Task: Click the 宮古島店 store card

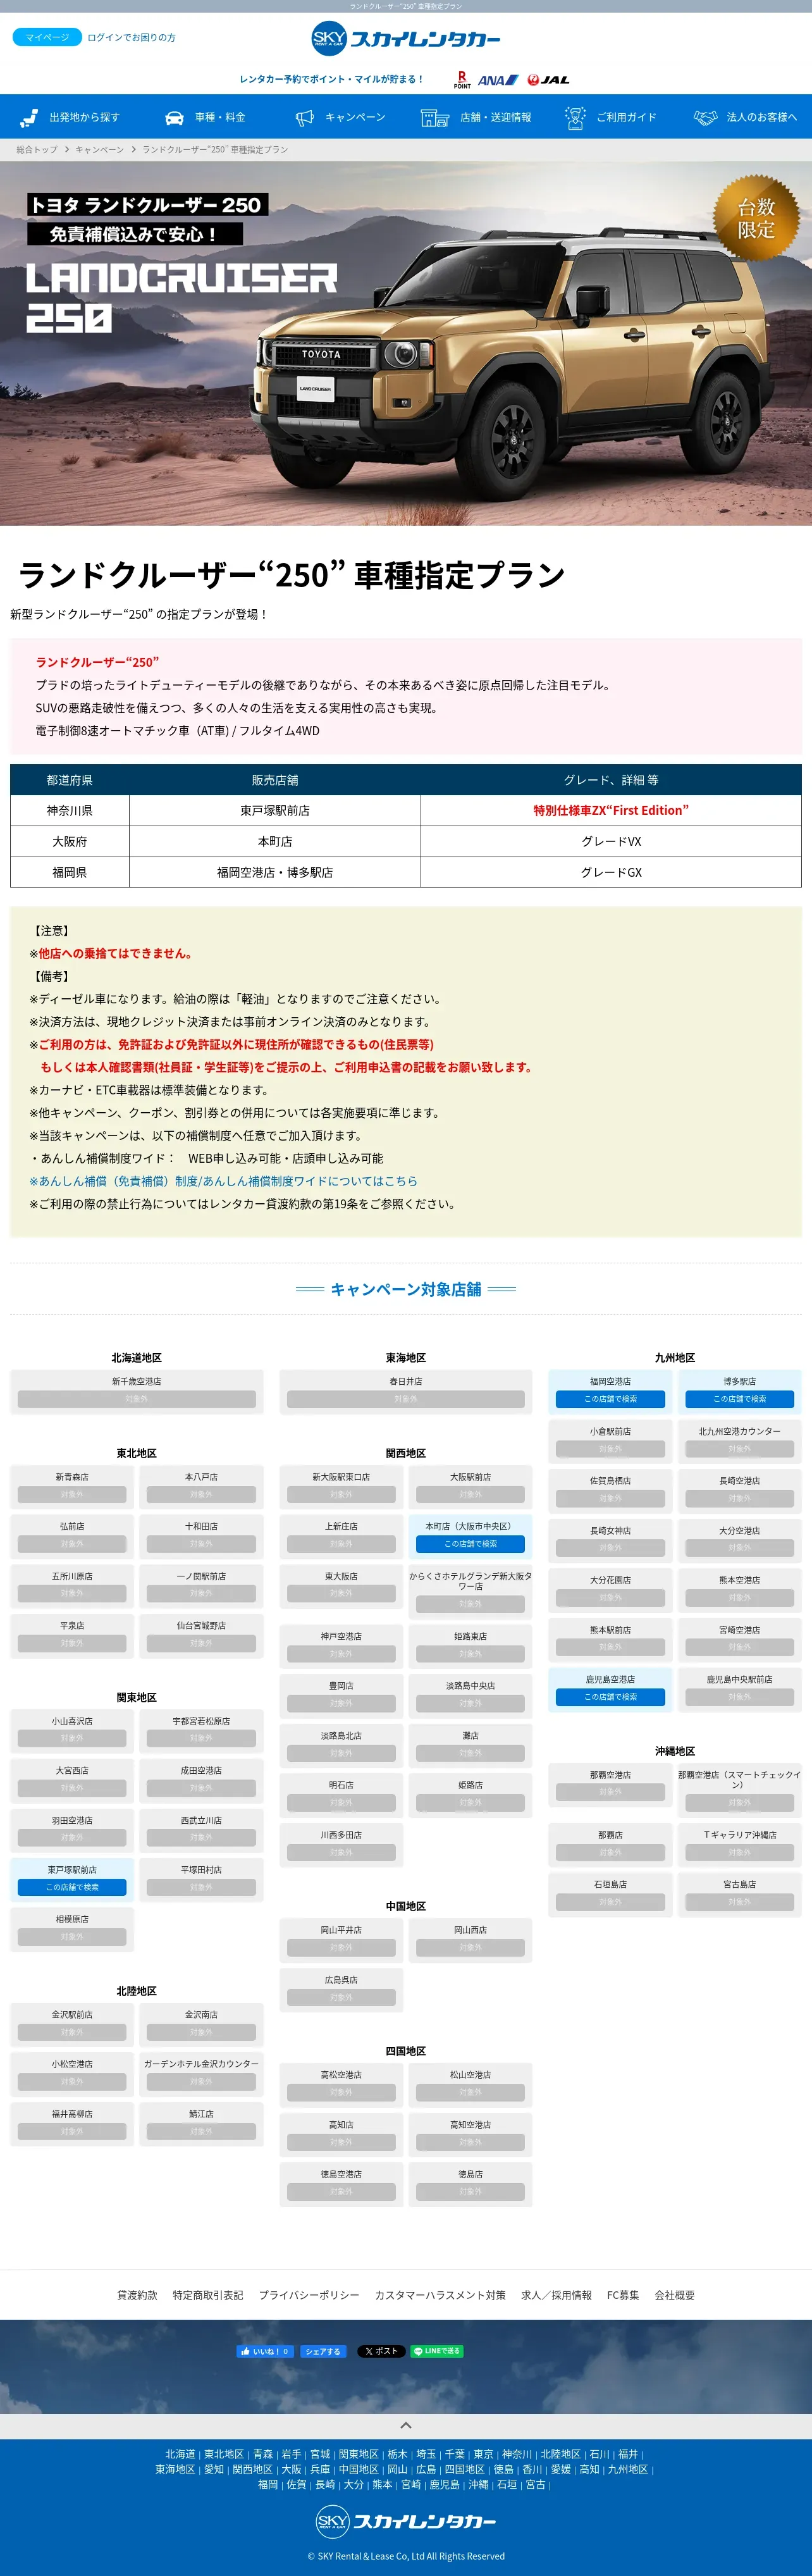Action: [x=739, y=1894]
